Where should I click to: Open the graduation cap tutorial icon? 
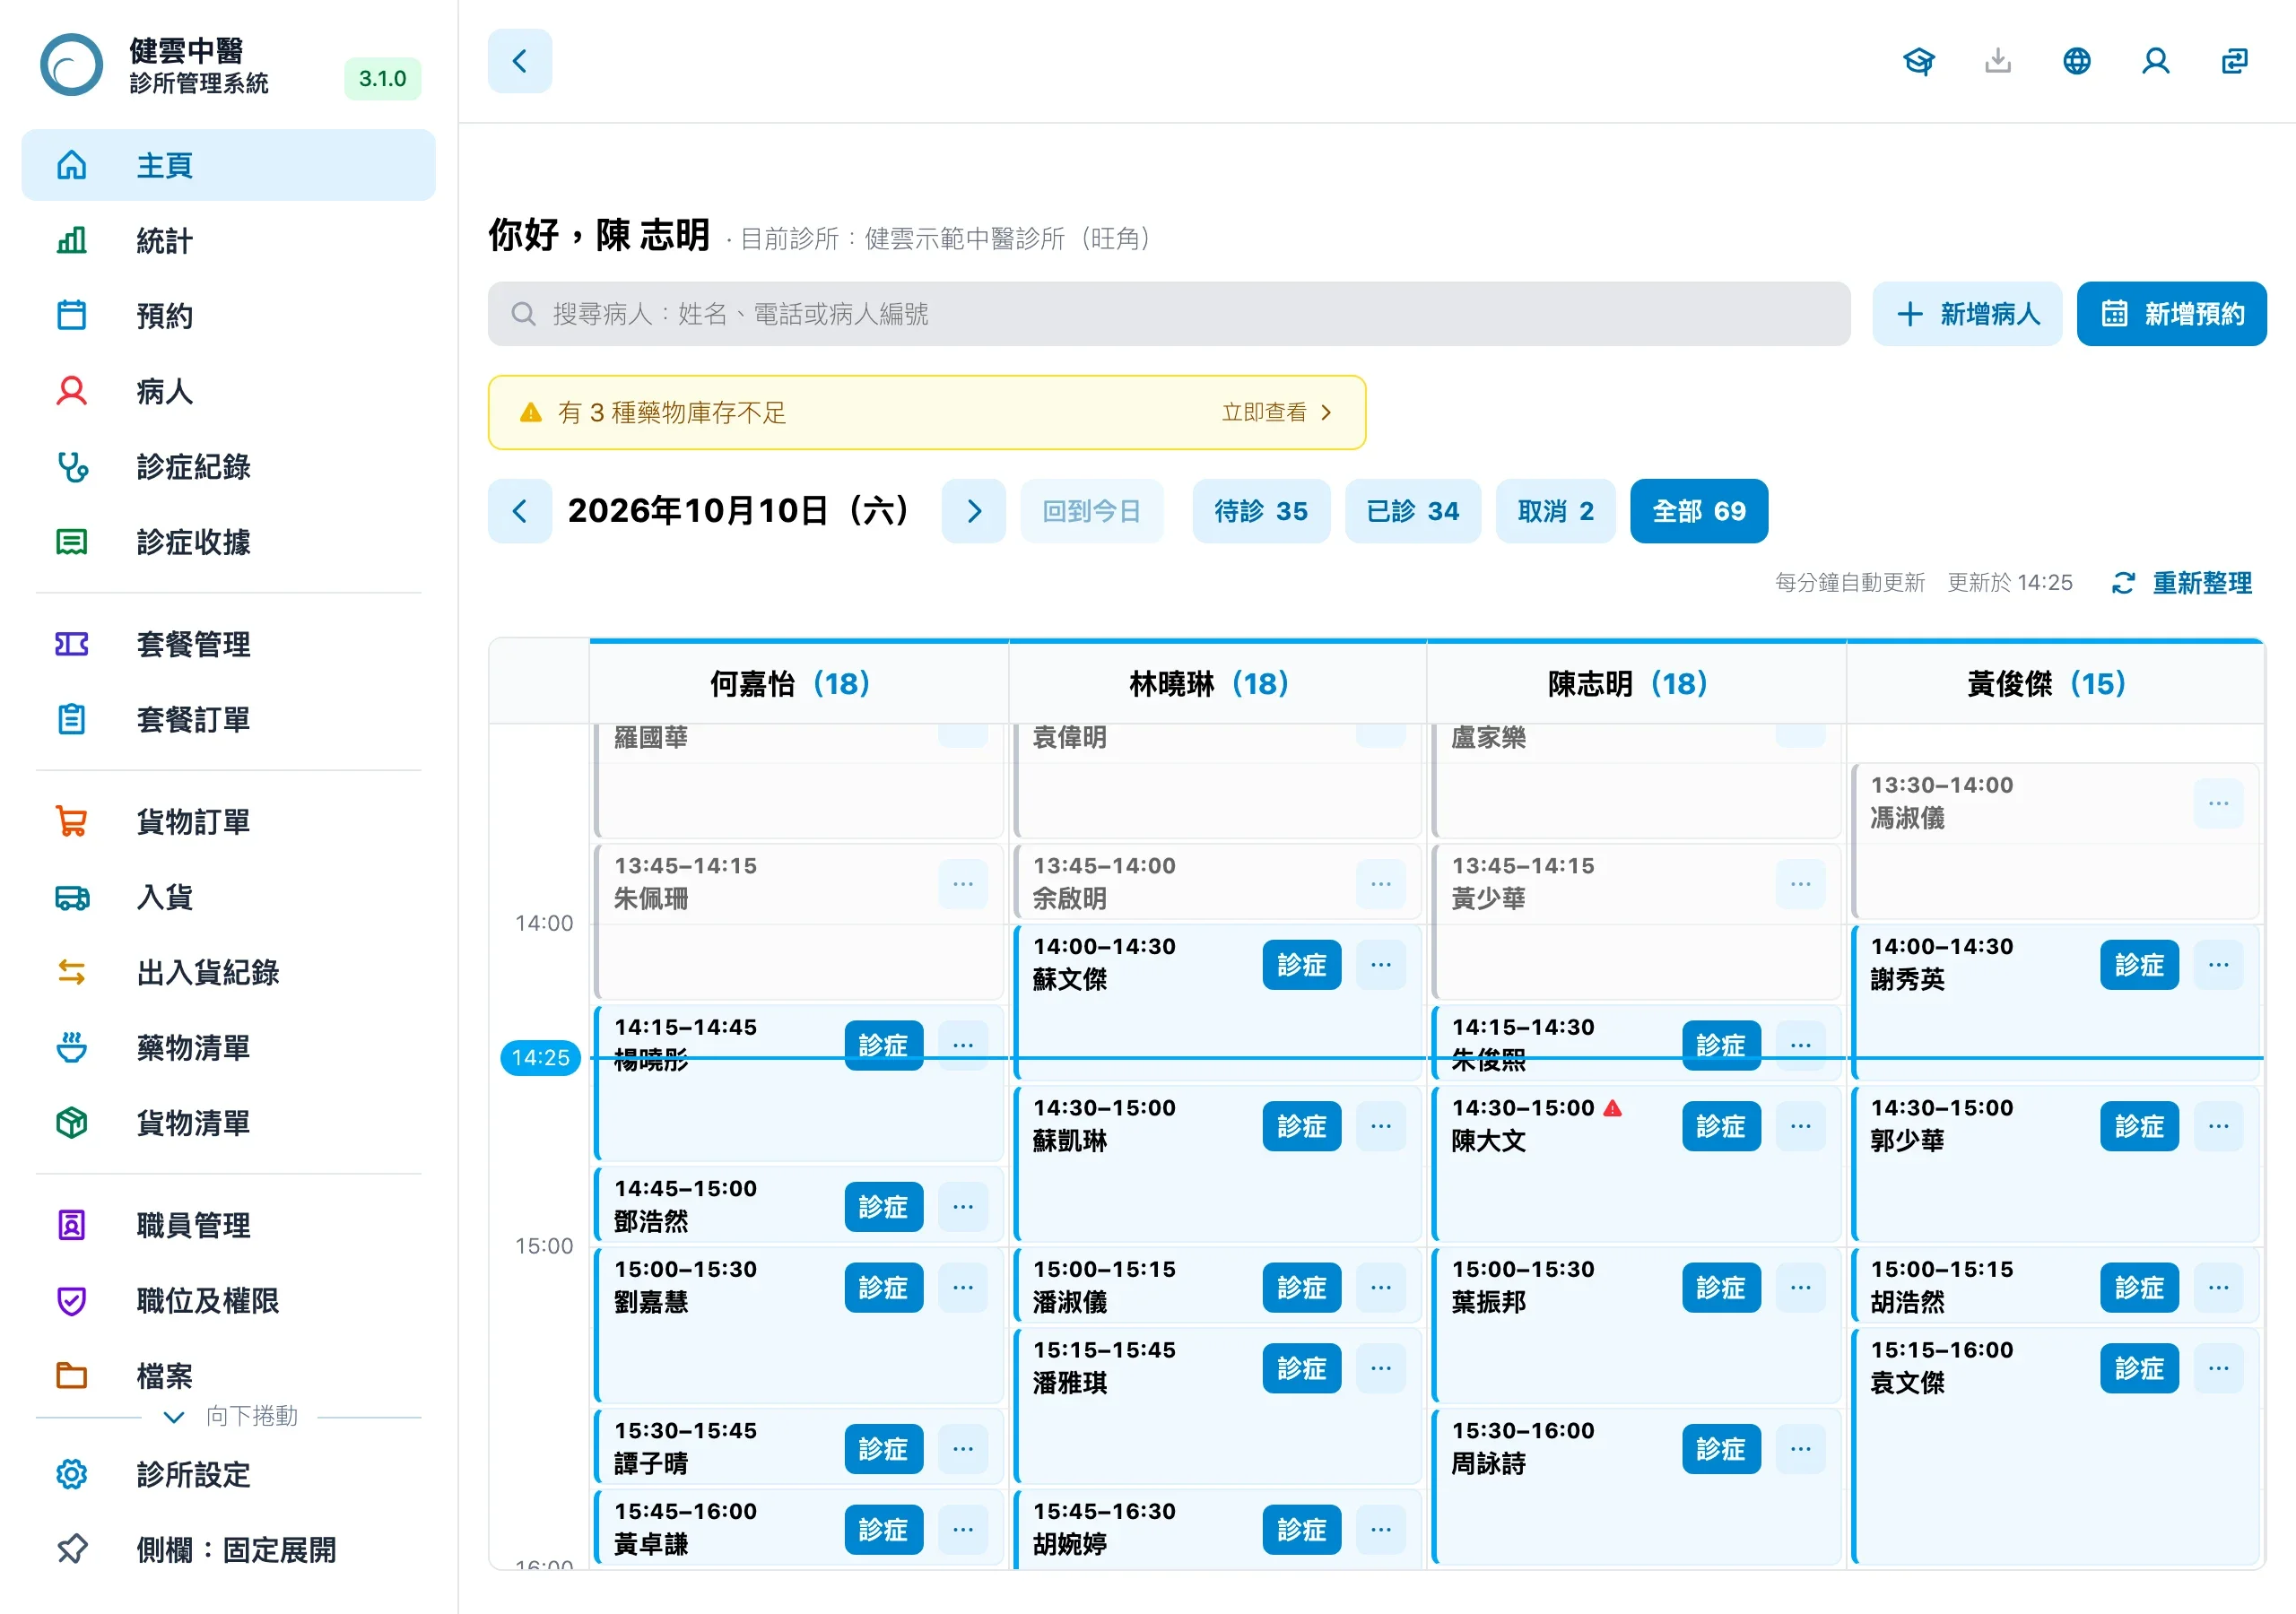click(1918, 61)
